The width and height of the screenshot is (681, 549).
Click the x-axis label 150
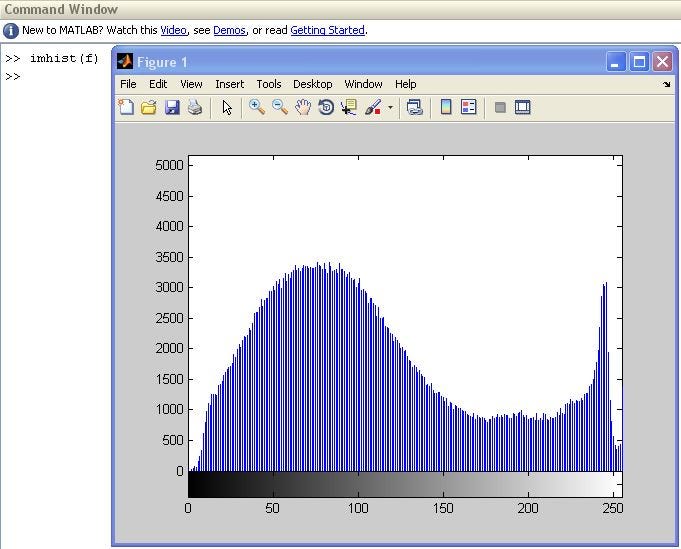[x=443, y=508]
